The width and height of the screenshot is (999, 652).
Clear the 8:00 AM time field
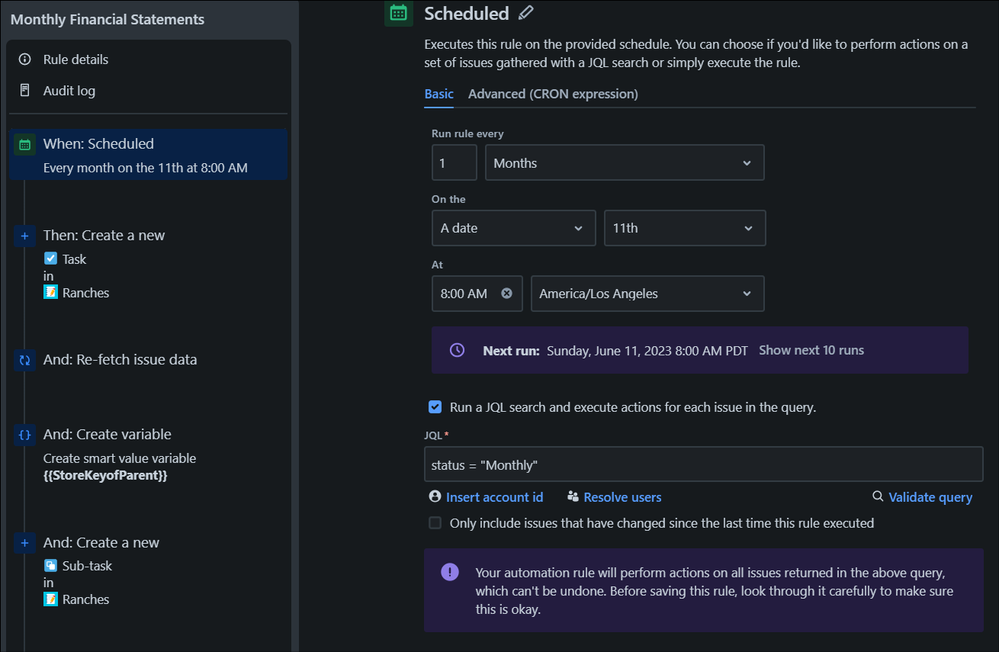tap(506, 294)
